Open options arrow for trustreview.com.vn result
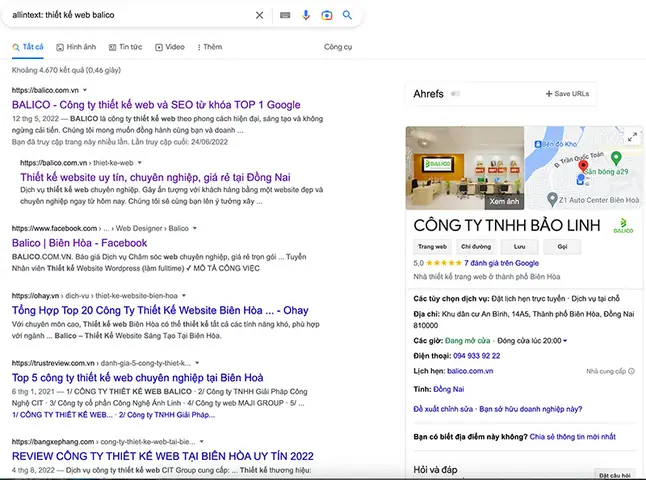This screenshot has height=480, width=646. click(197, 363)
